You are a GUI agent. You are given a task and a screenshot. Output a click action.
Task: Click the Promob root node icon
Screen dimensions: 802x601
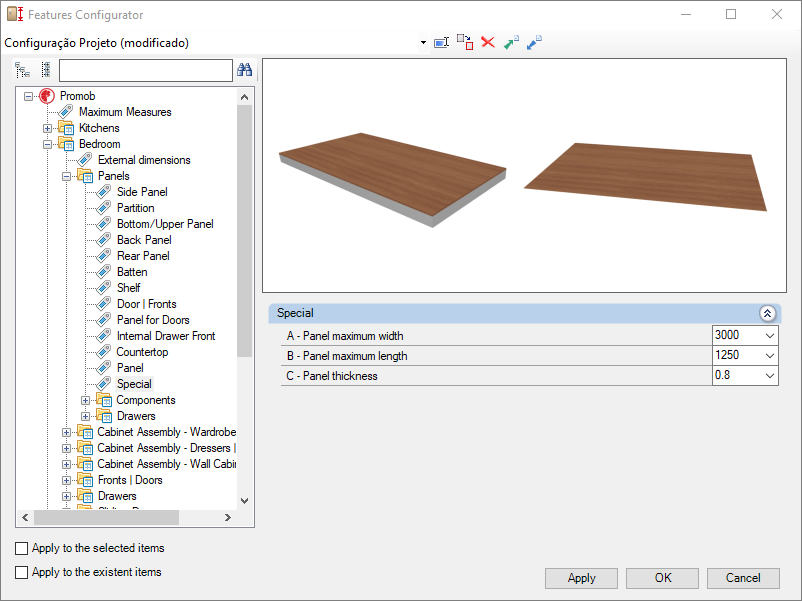coord(47,96)
